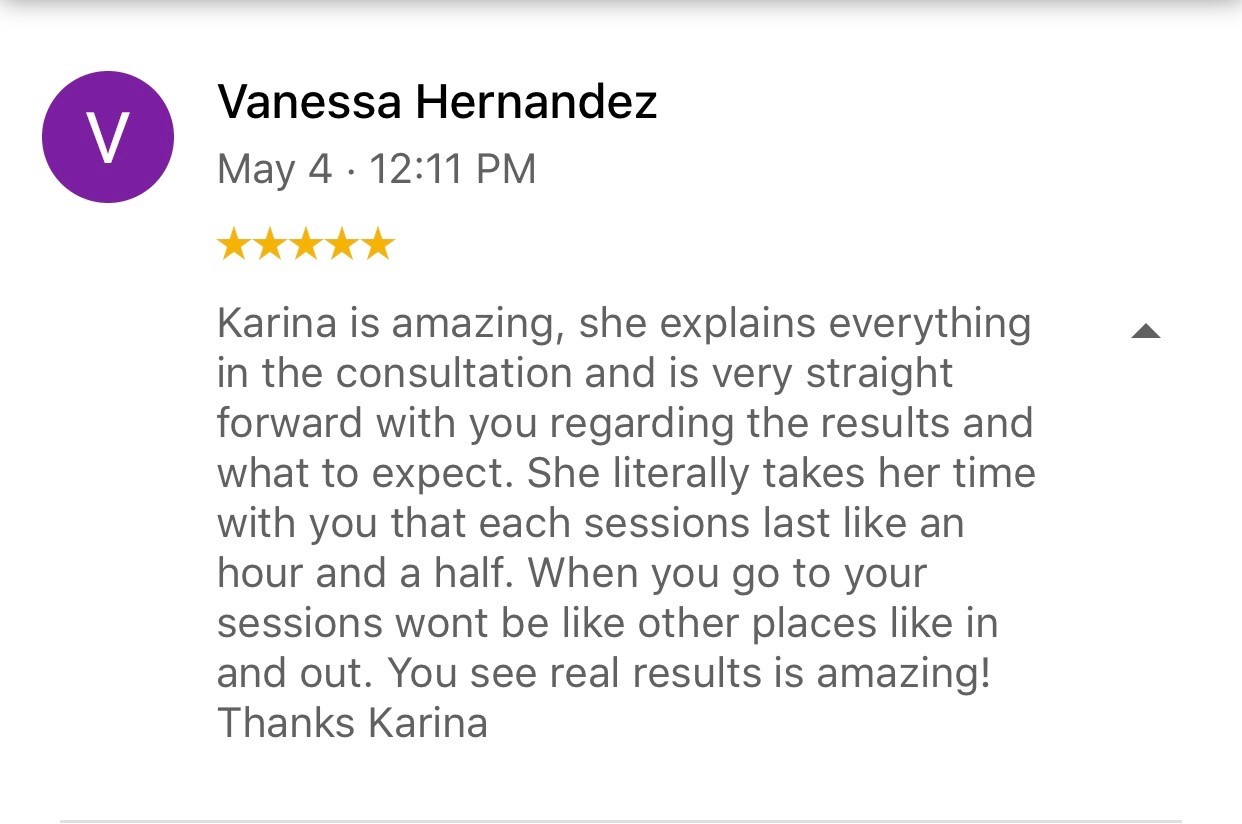Click the second yellow rating star
Image resolution: width=1242 pixels, height=824 pixels.
269,244
